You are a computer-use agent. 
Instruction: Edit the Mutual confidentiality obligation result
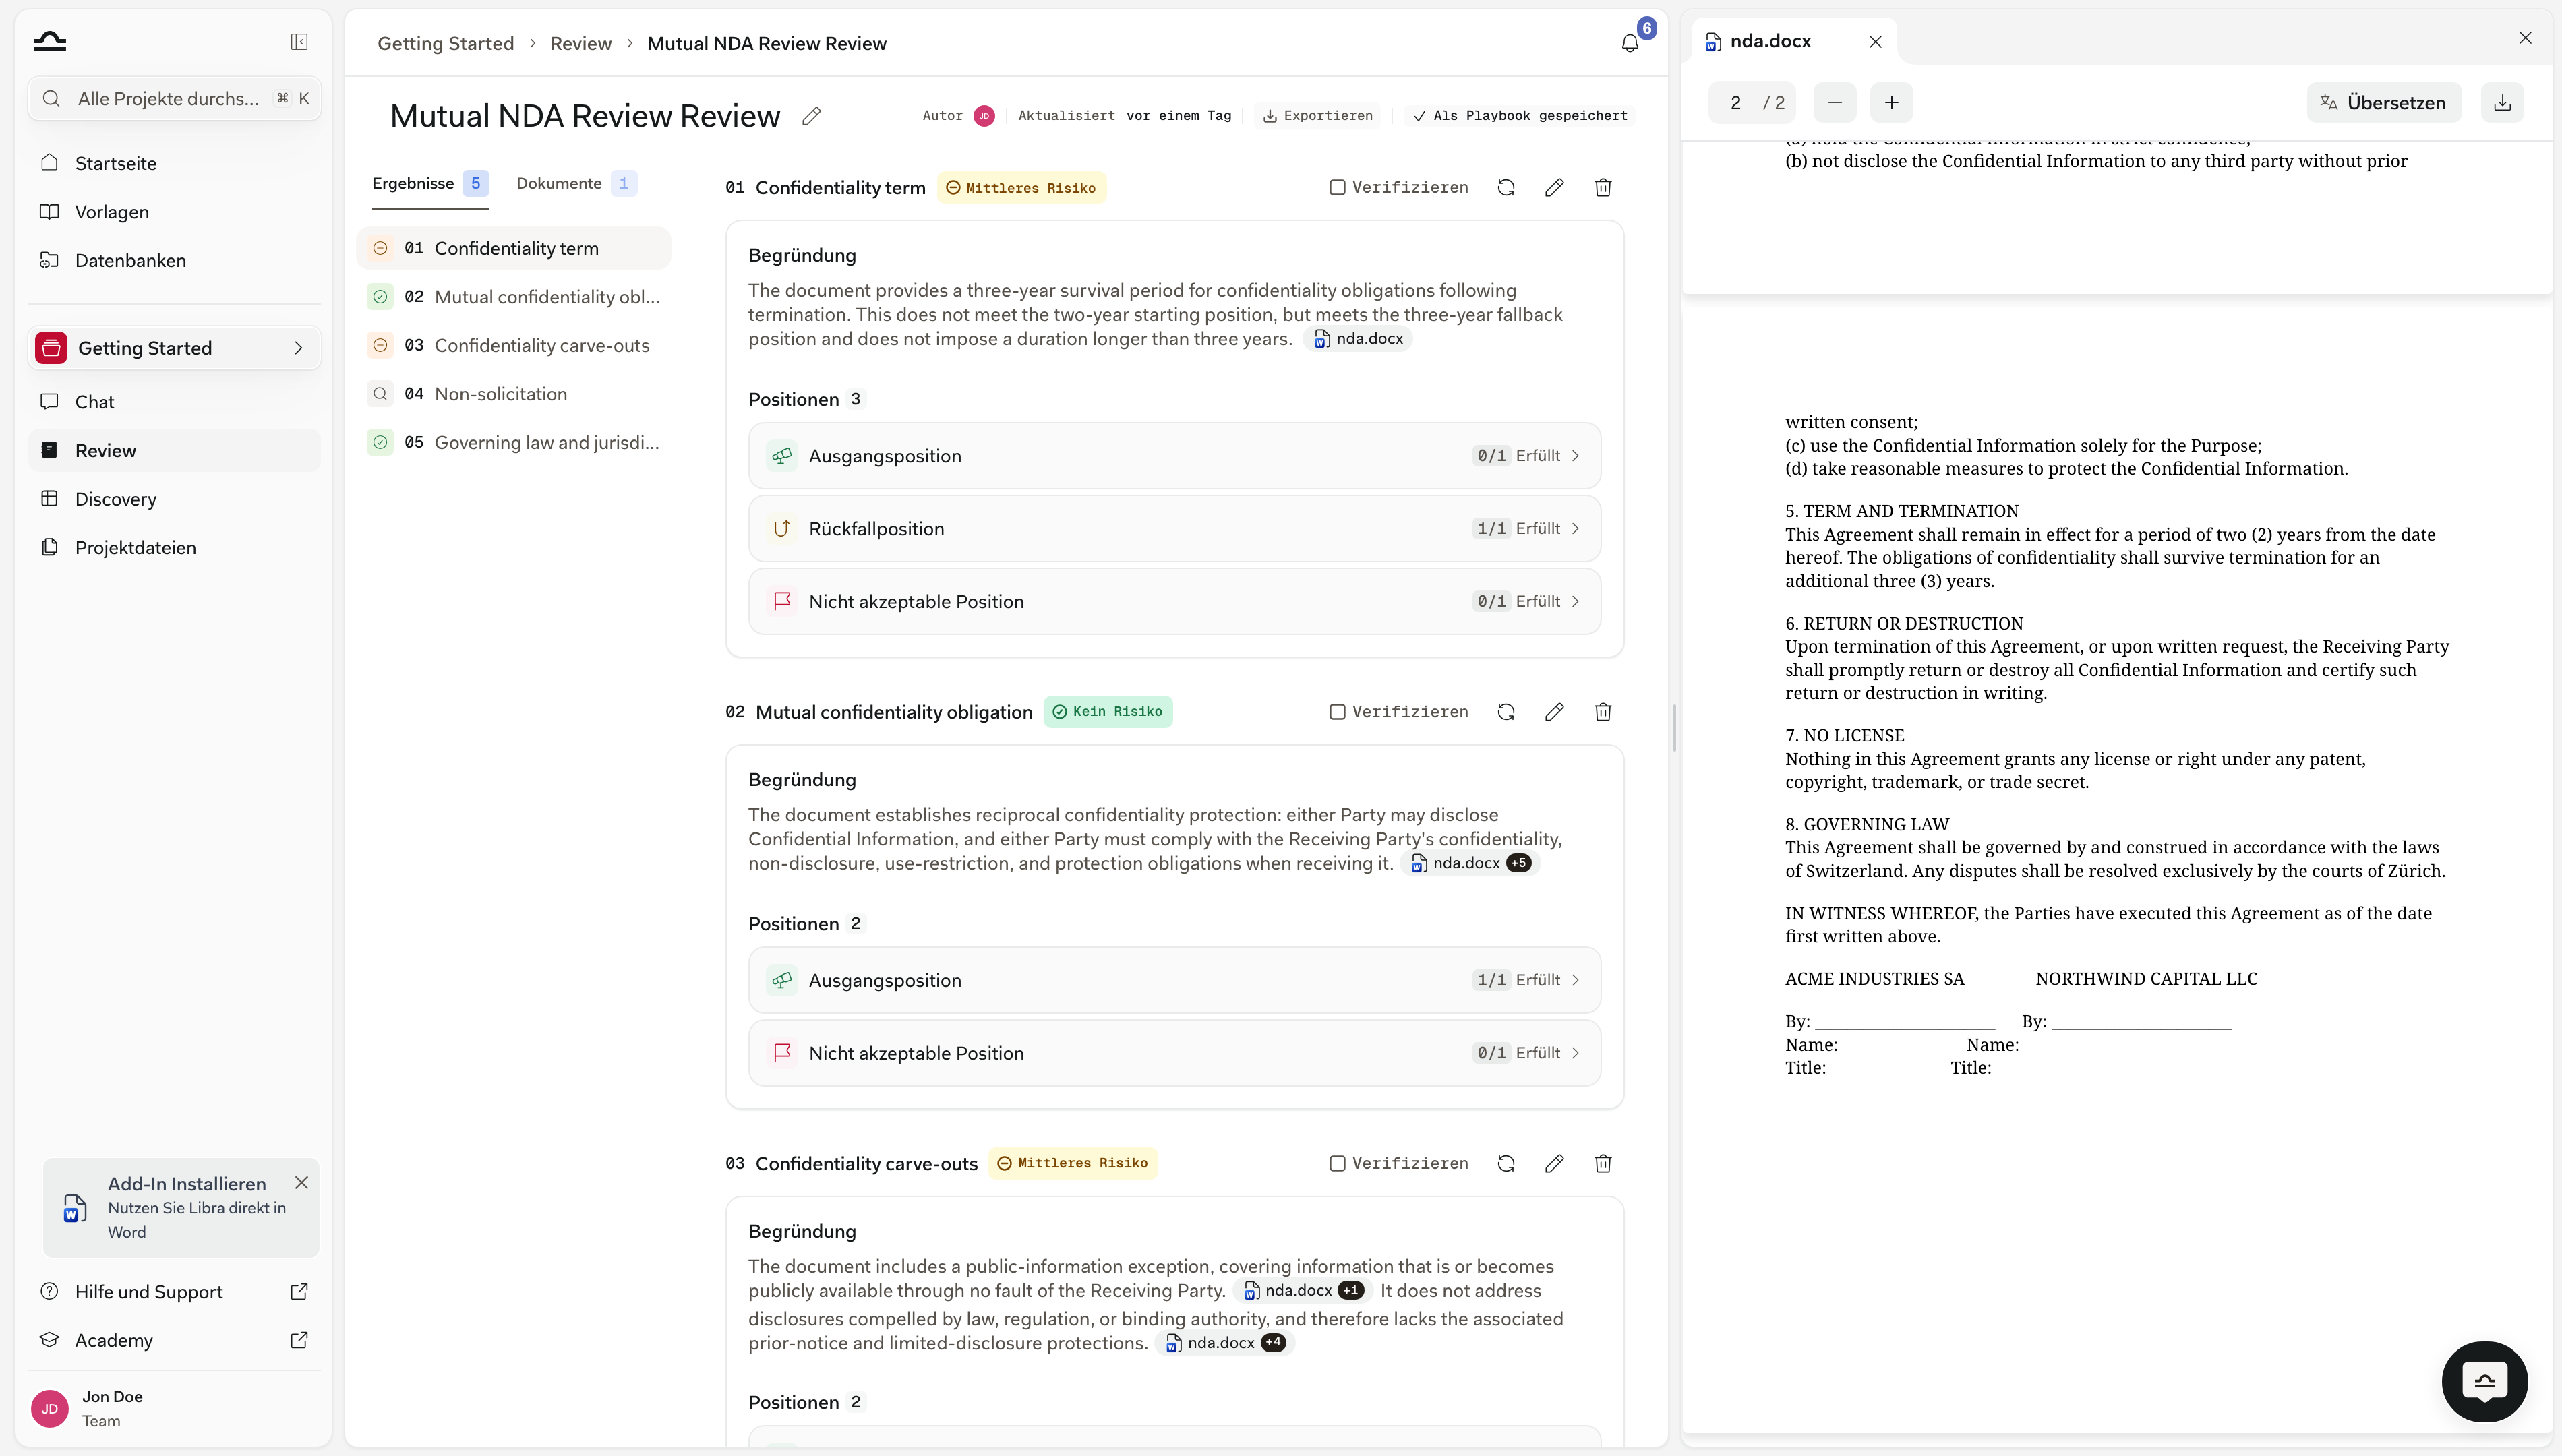point(1554,712)
